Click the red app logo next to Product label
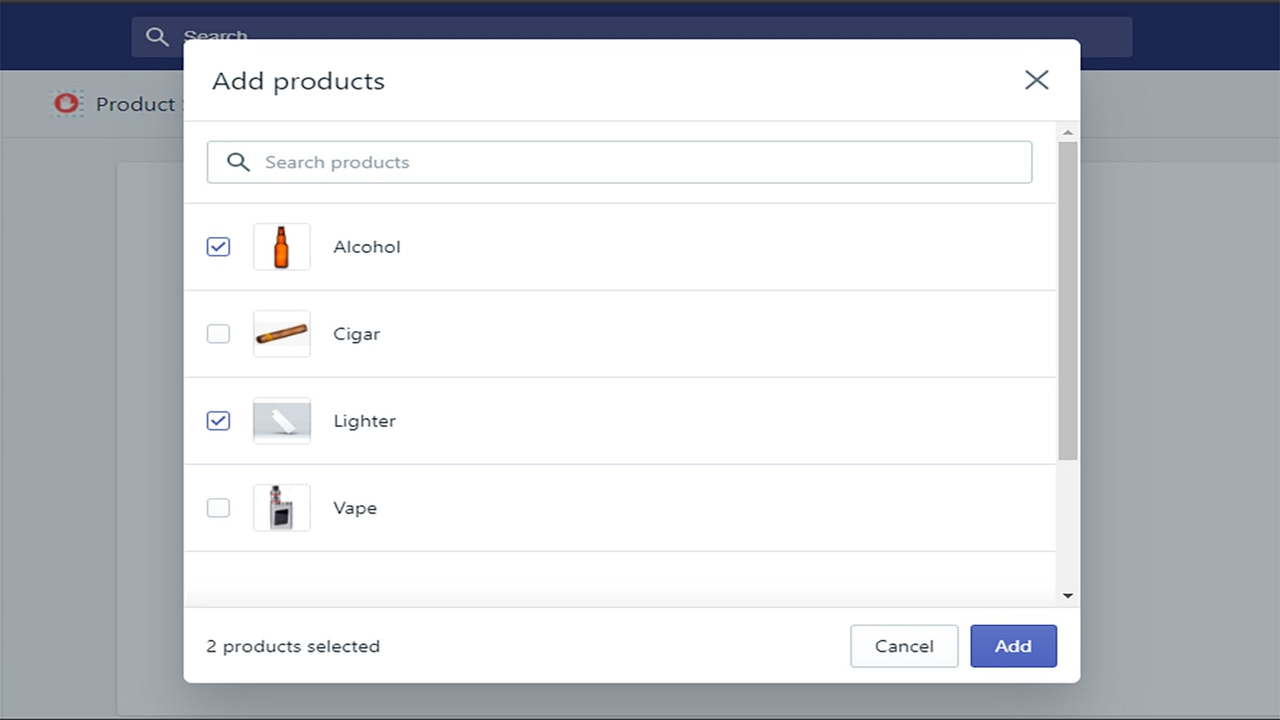Image resolution: width=1280 pixels, height=720 pixels. [x=66, y=103]
